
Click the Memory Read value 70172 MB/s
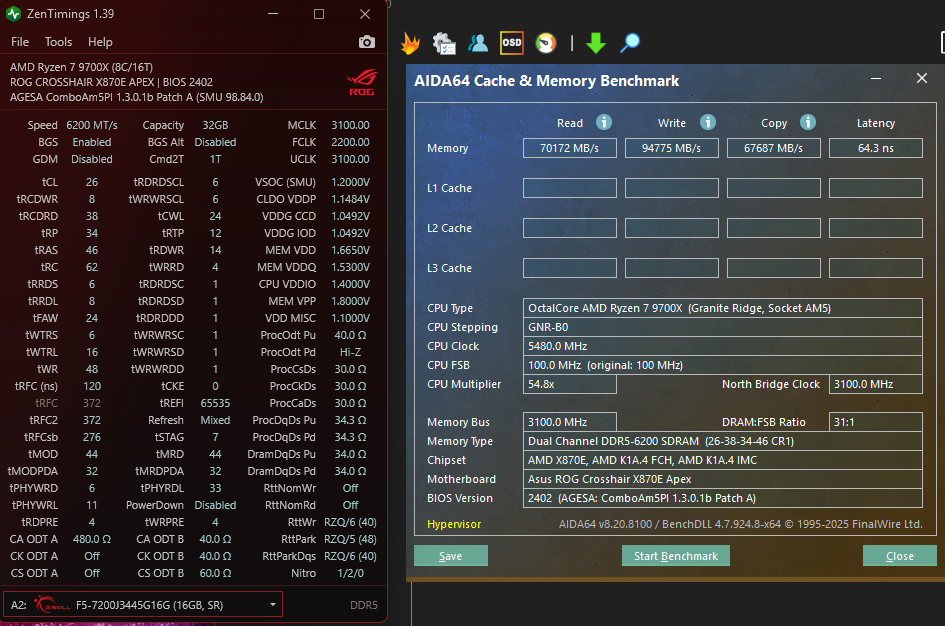pyautogui.click(x=570, y=148)
